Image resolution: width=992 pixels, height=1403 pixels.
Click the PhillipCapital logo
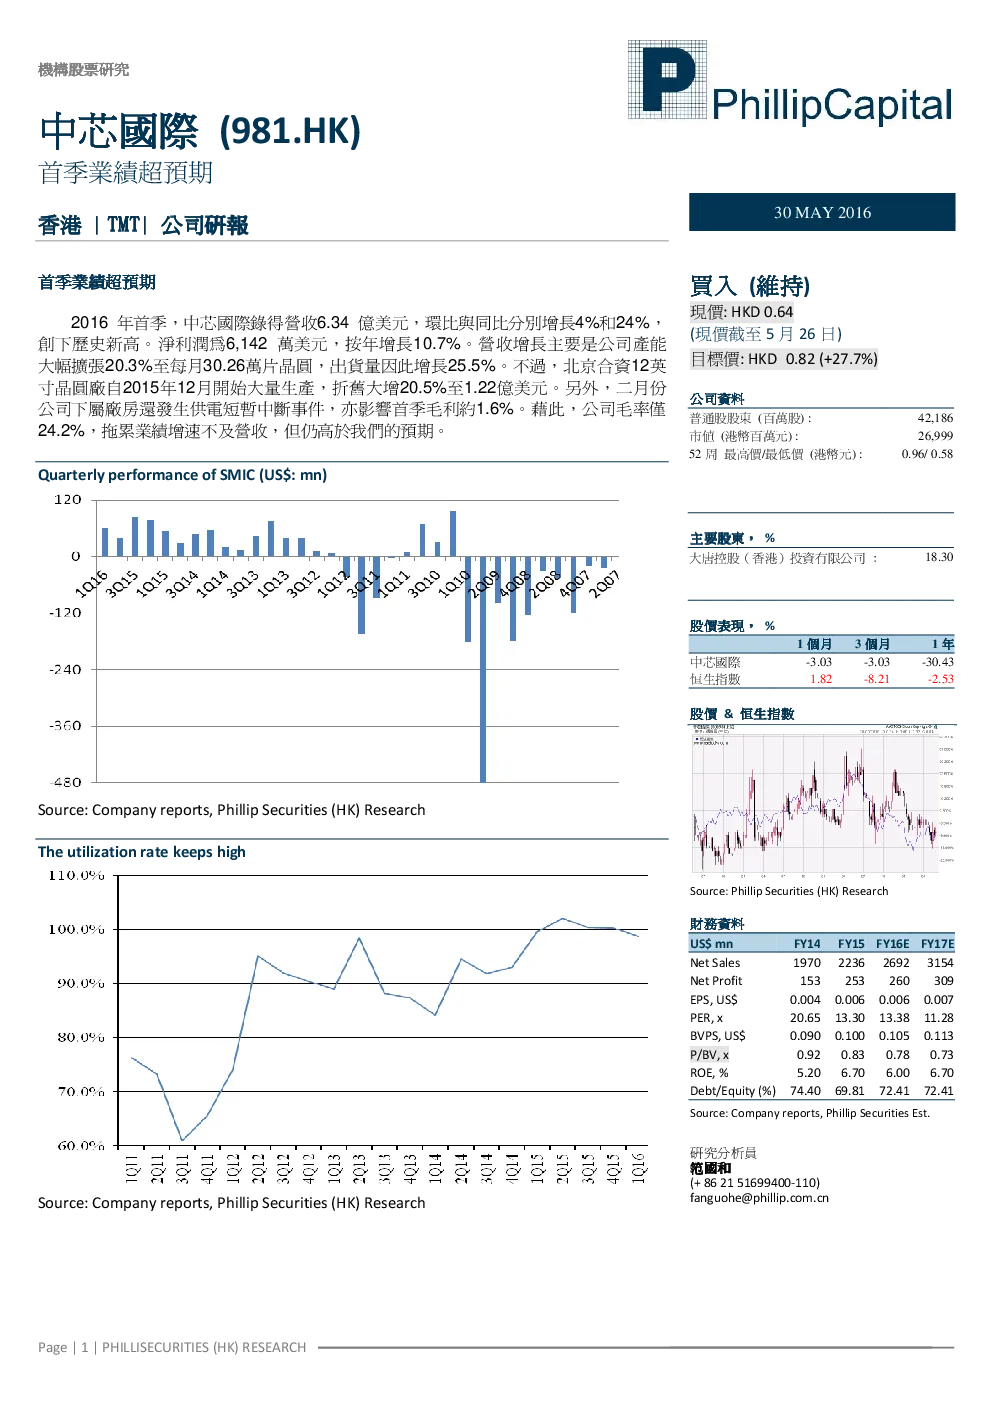click(790, 81)
